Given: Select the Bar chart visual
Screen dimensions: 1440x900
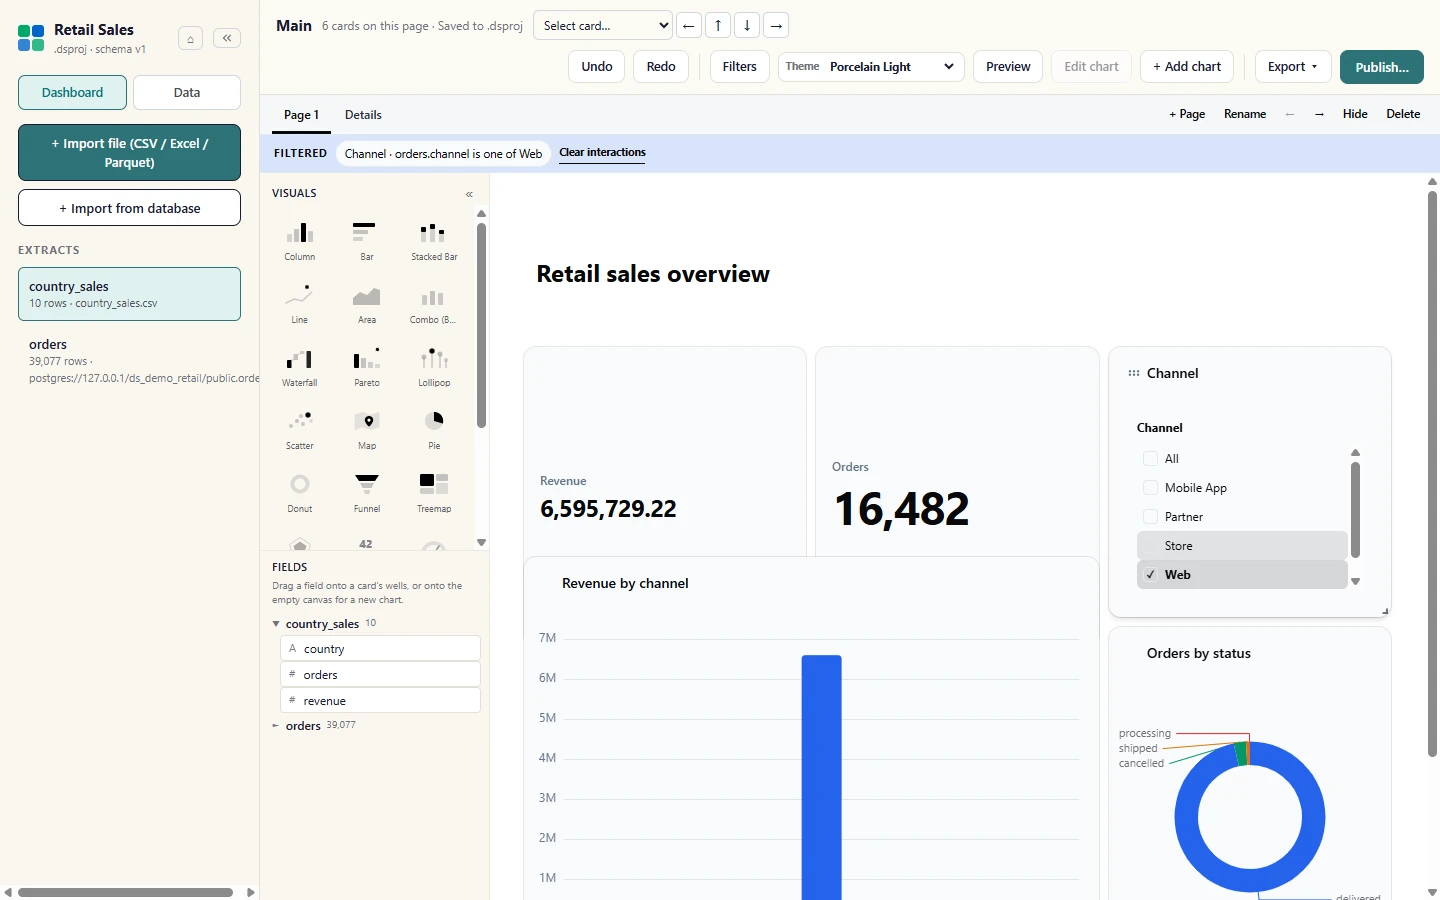Looking at the screenshot, I should click(367, 241).
